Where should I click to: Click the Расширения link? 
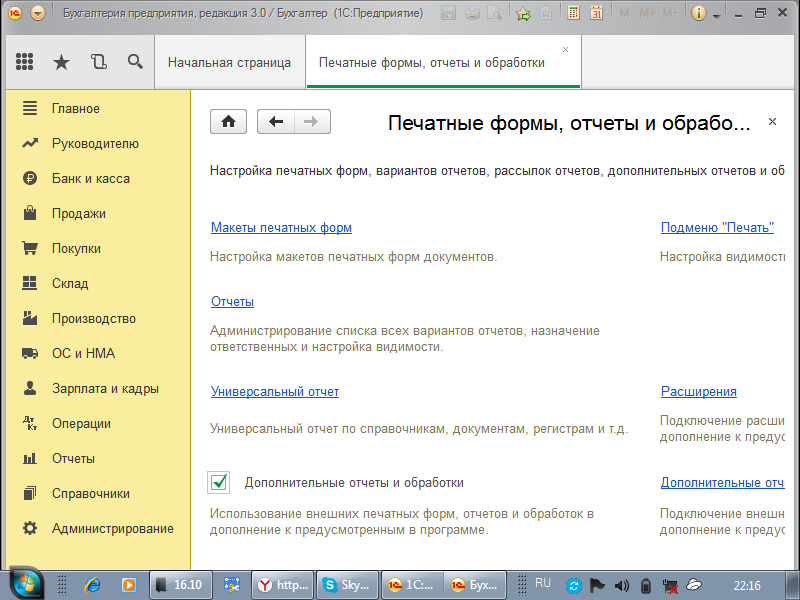point(698,392)
